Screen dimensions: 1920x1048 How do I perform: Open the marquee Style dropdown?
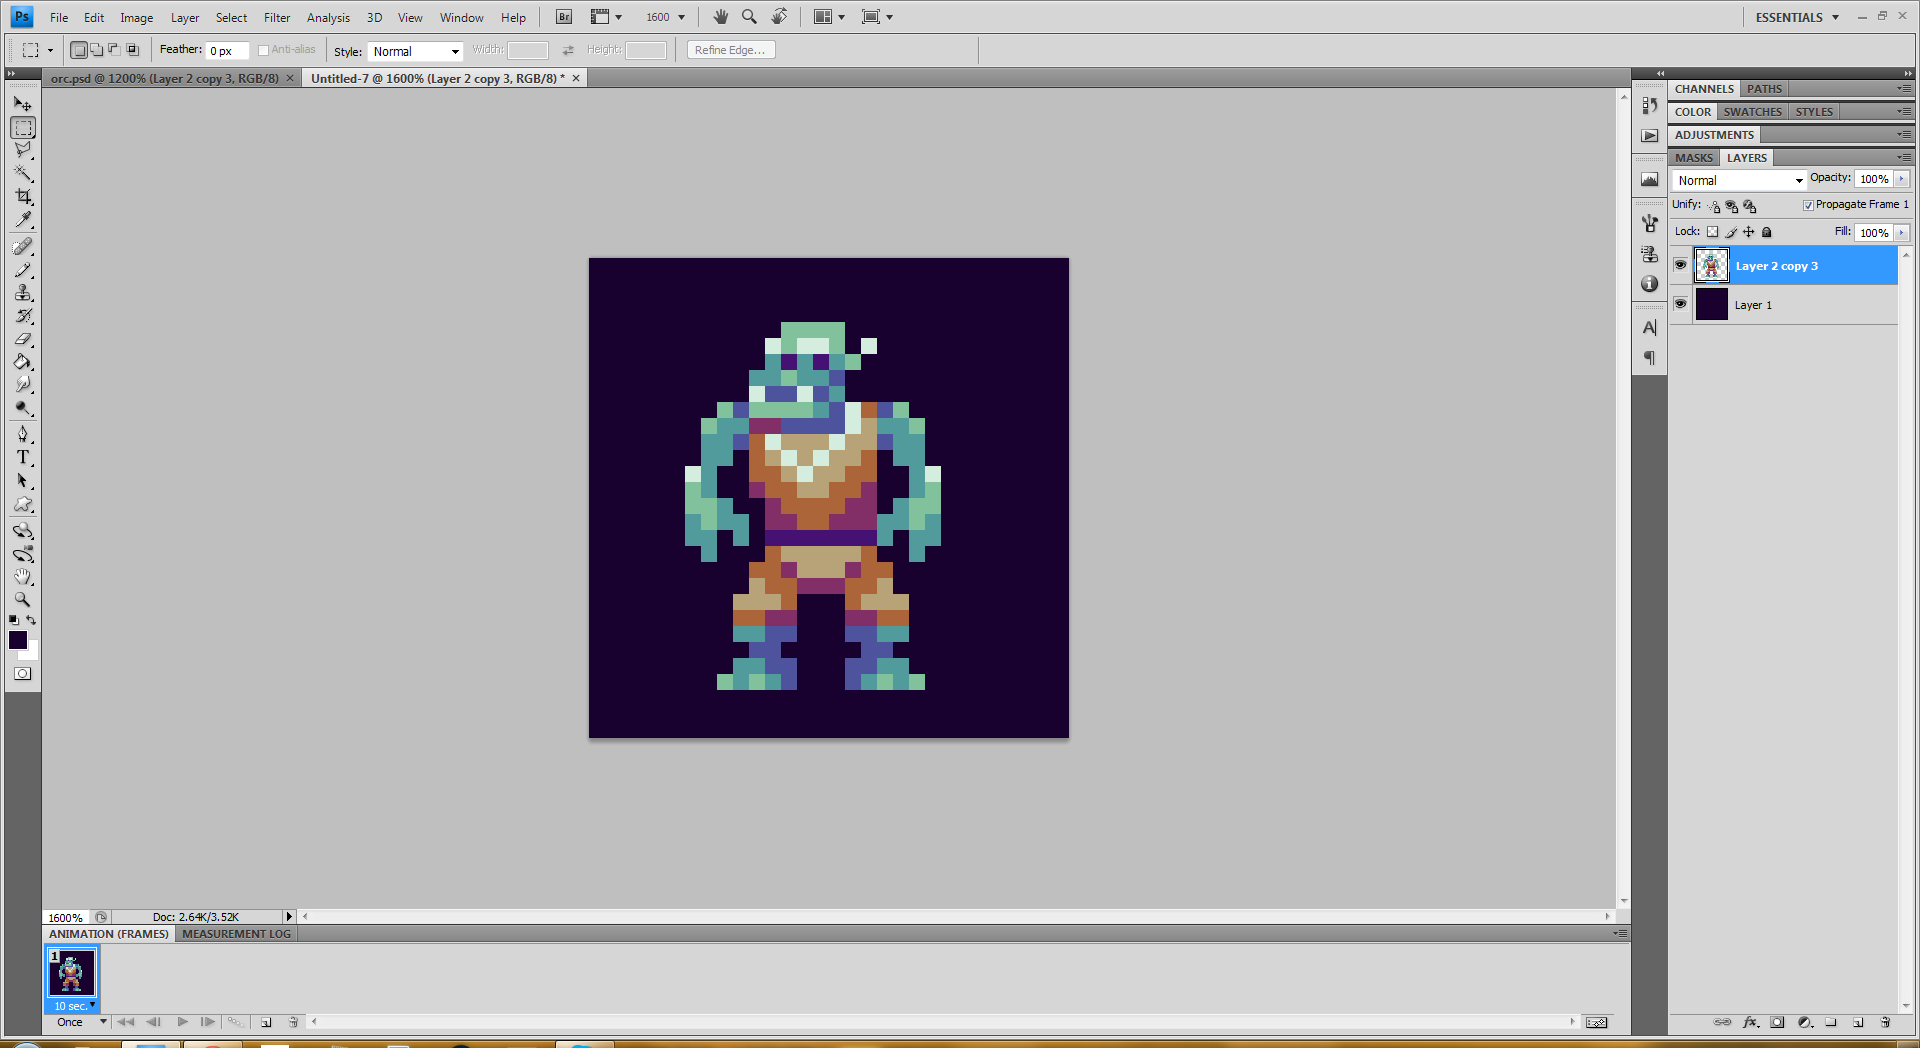pos(415,51)
